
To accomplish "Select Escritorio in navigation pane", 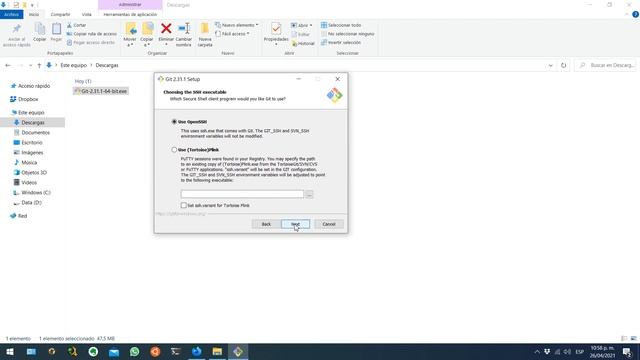I will 31,142.
